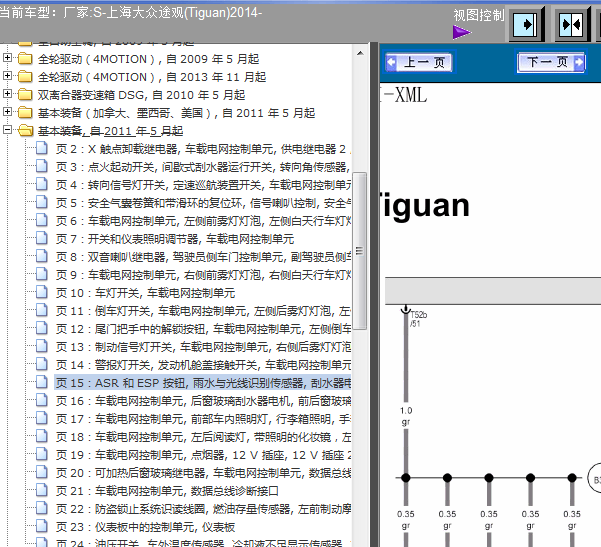601x547 pixels.
Task: Click document icon beside 页 3
Action: (42, 166)
